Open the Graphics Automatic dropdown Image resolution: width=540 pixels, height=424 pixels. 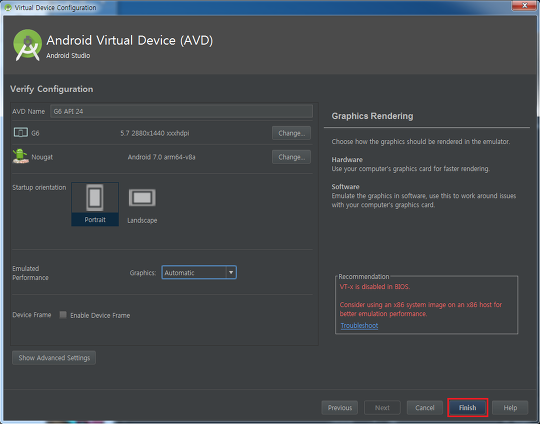point(199,272)
